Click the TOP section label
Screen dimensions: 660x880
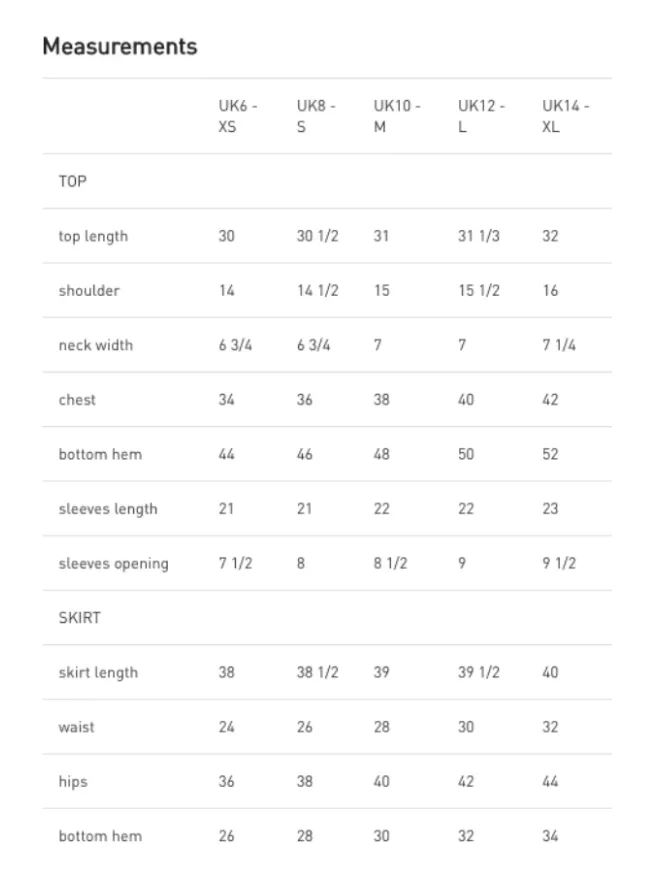73,181
